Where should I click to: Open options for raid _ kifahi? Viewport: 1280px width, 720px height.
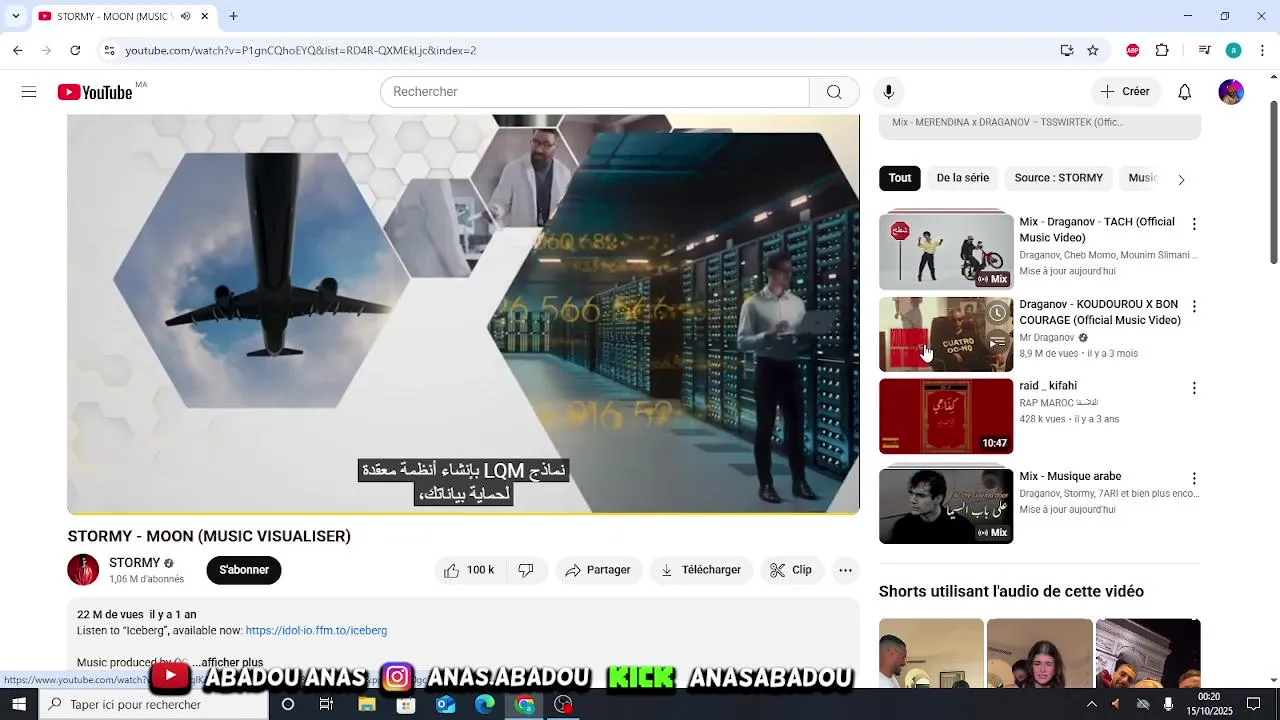point(1193,388)
